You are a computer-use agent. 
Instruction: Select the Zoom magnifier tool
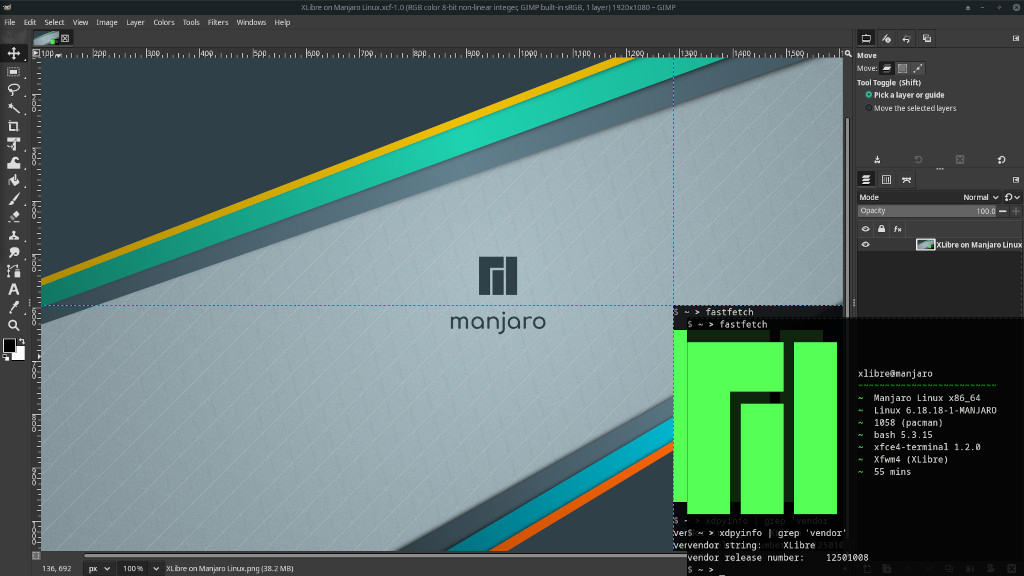(x=14, y=325)
